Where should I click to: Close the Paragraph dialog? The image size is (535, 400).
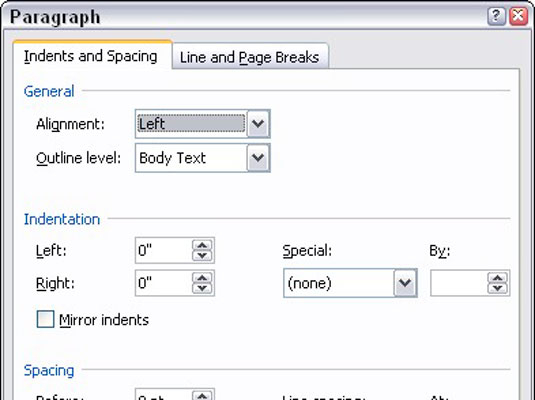pos(519,16)
